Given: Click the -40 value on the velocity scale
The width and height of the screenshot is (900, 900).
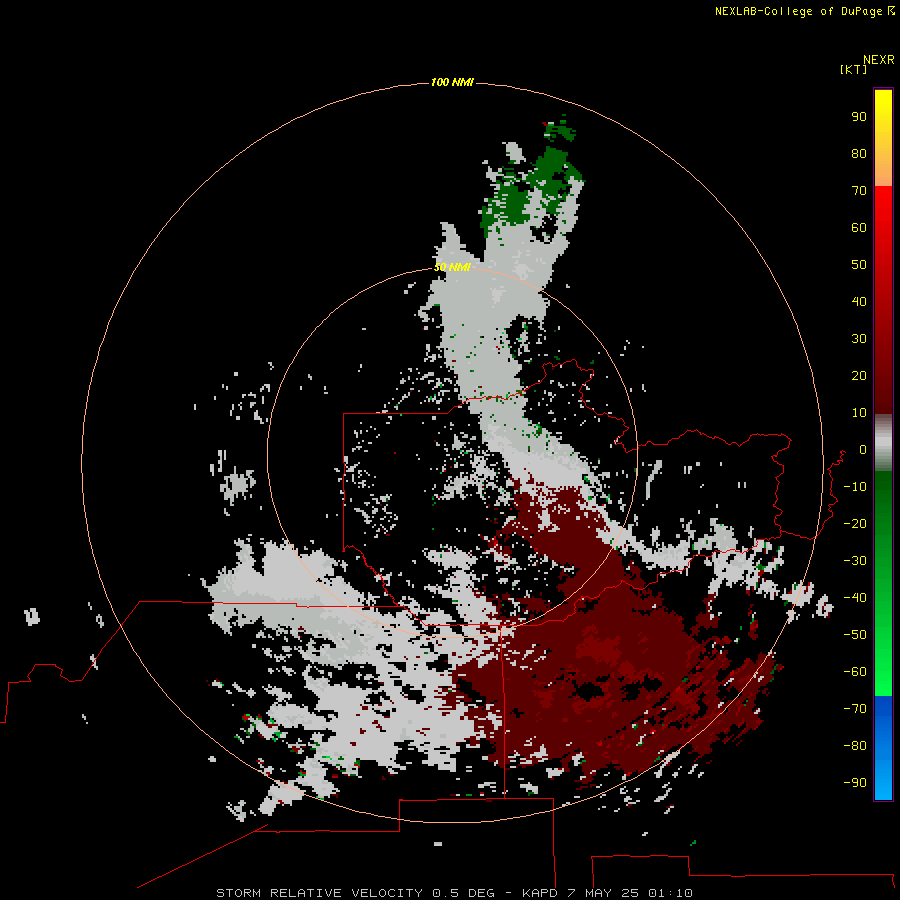Looking at the screenshot, I should (x=855, y=598).
